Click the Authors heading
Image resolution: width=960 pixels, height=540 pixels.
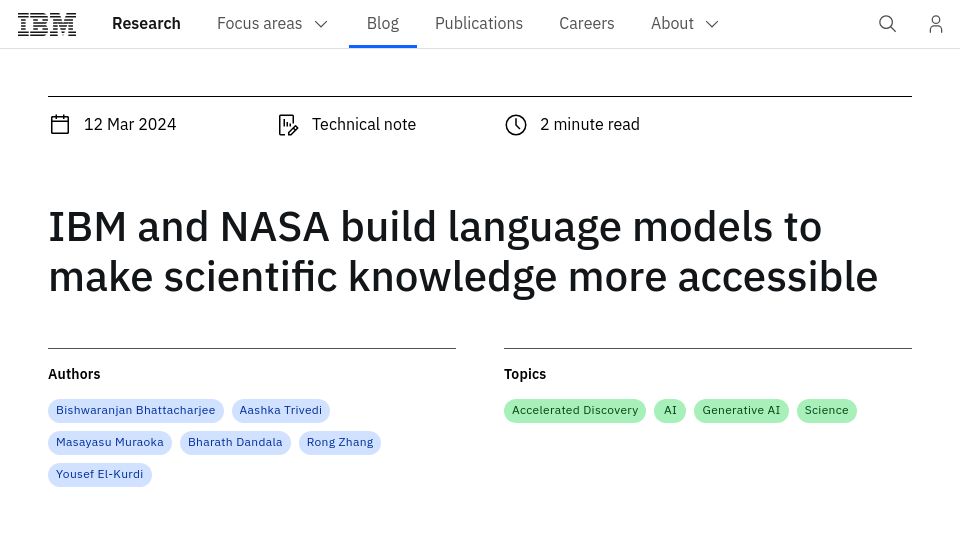pyautogui.click(x=74, y=374)
